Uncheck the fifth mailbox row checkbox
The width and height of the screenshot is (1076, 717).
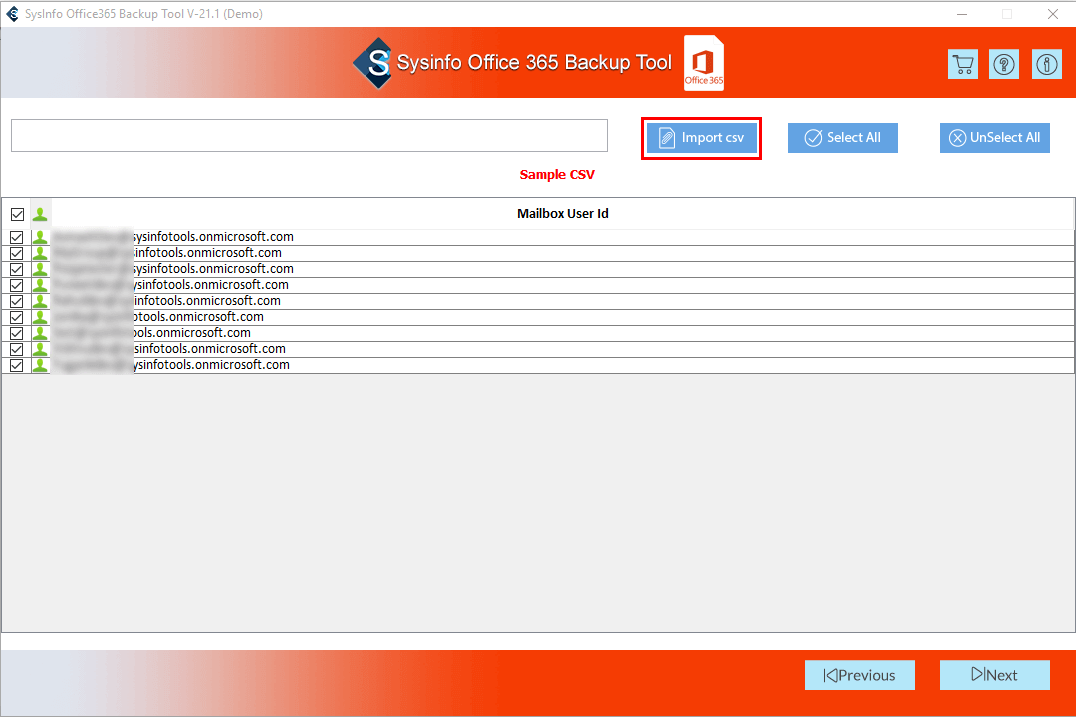coord(16,301)
